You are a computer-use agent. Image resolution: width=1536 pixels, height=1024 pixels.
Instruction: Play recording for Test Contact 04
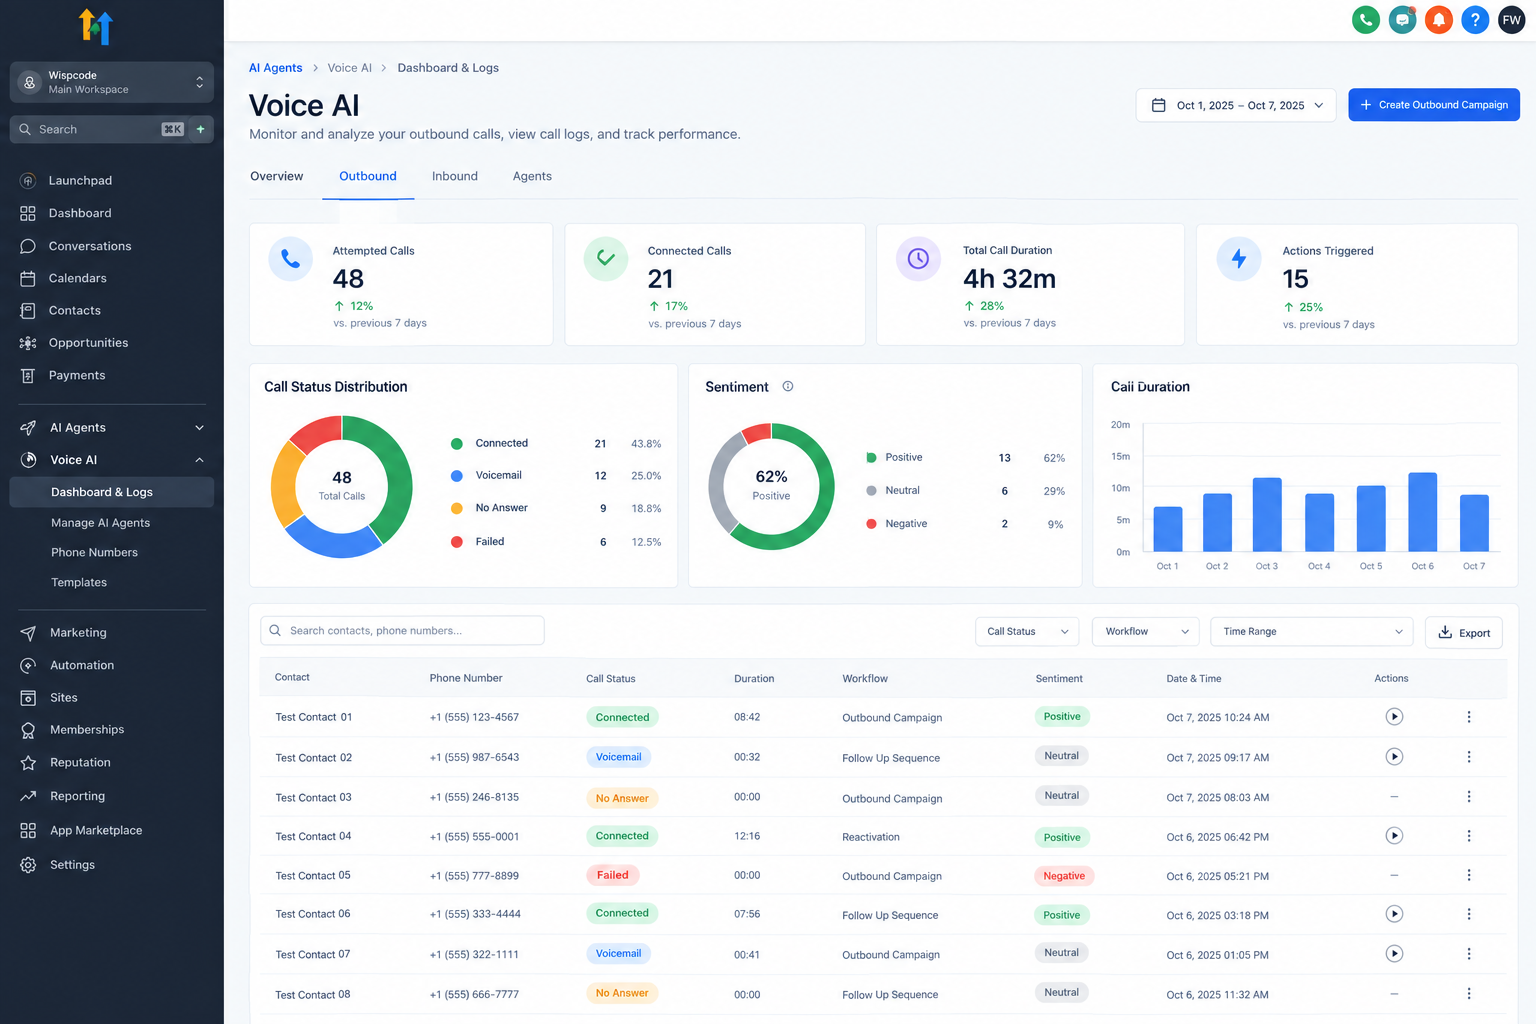click(x=1394, y=836)
